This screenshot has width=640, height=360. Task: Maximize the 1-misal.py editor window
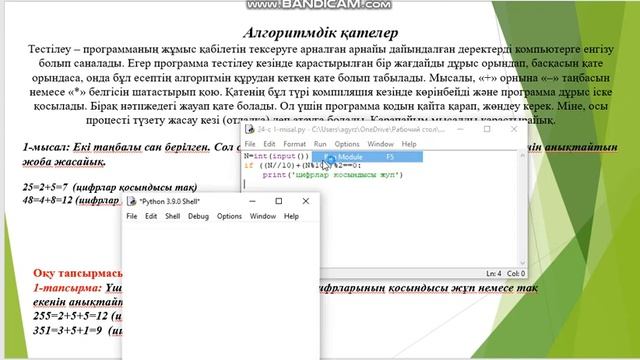tap(487, 129)
